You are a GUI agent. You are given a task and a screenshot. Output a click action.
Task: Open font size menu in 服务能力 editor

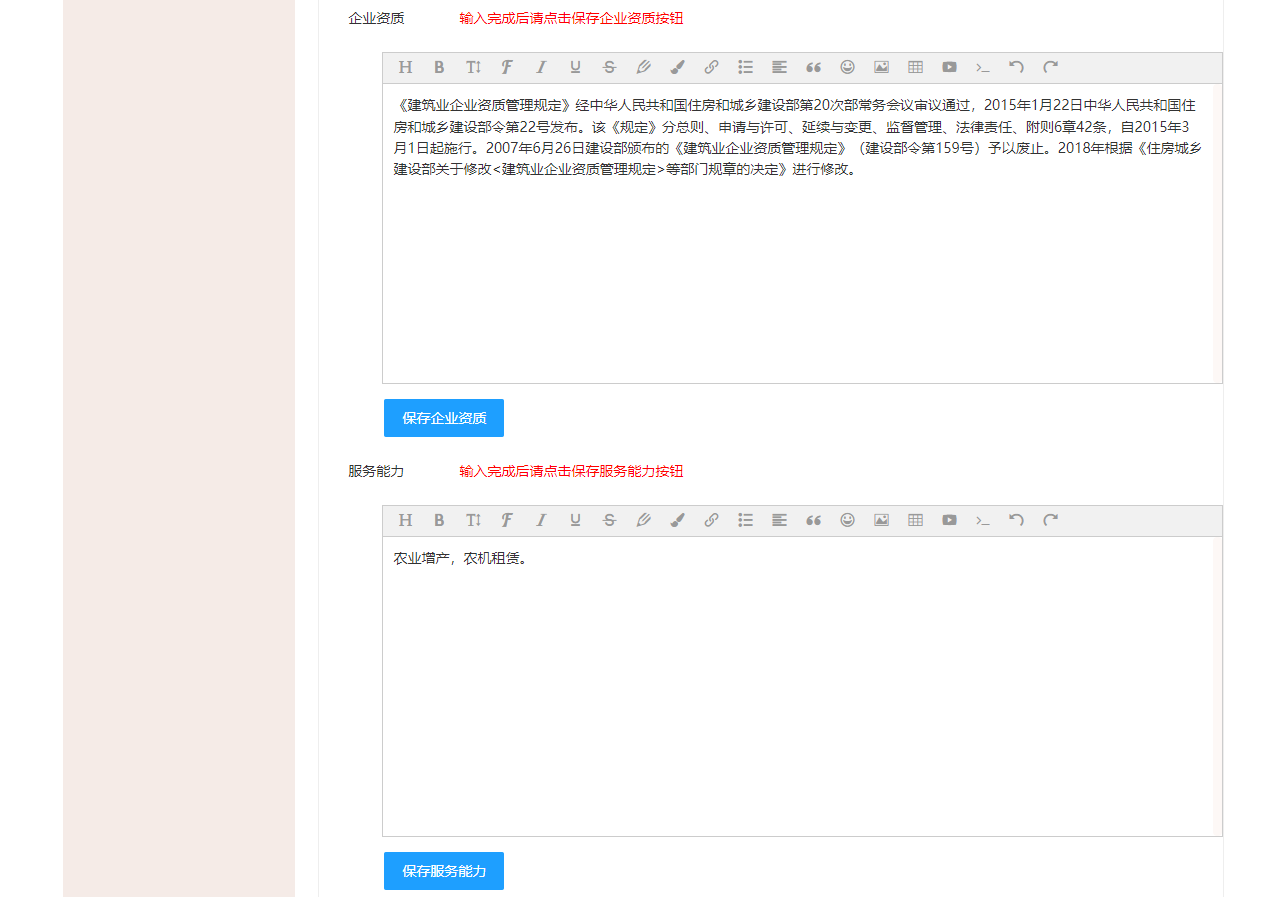473,520
